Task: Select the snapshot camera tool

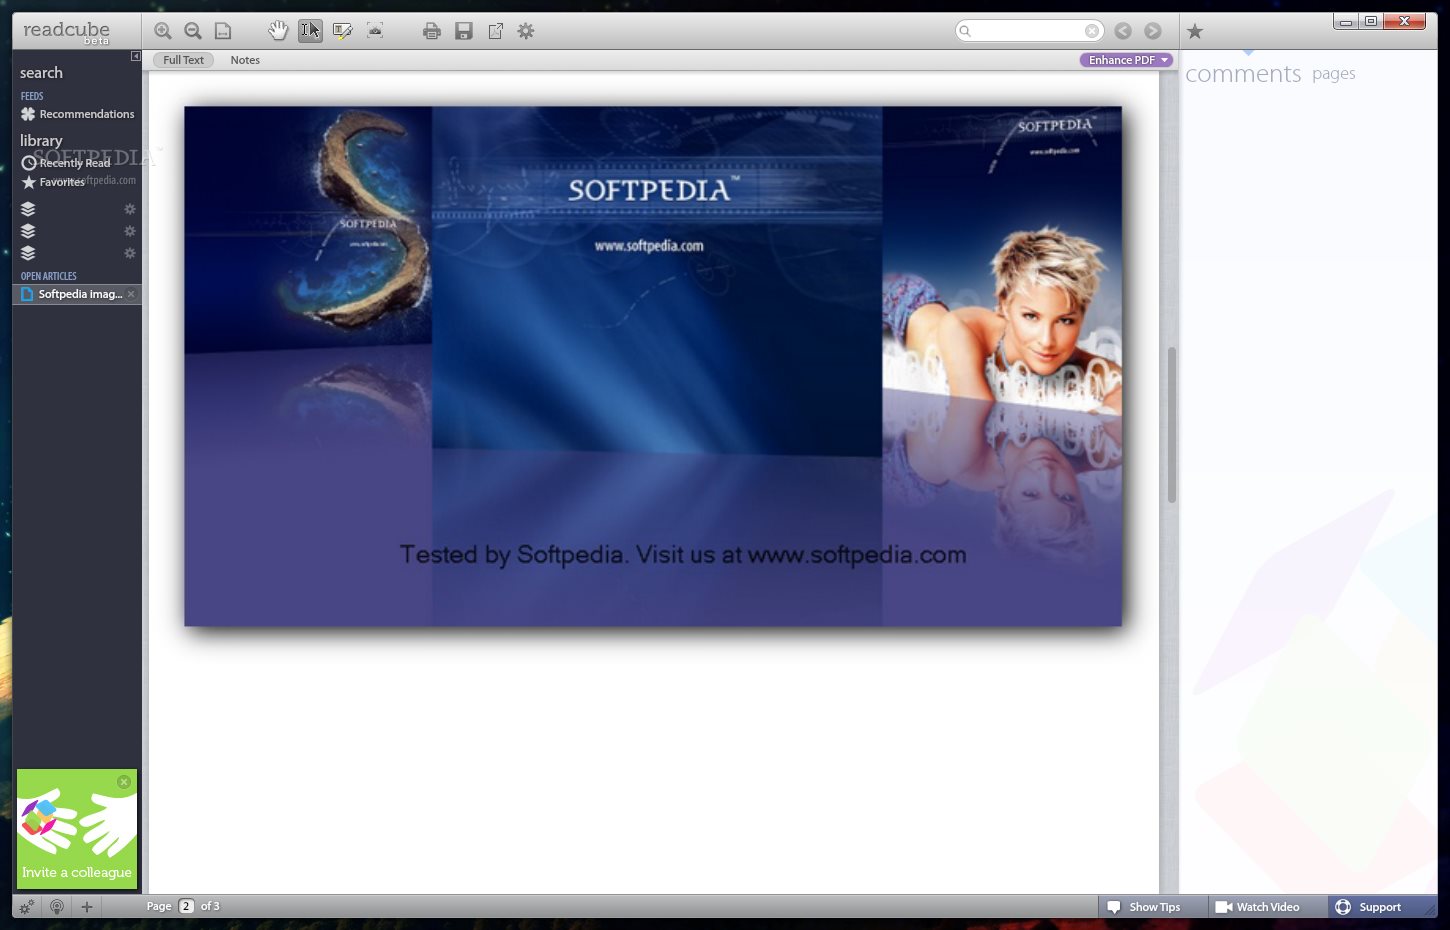Action: coord(375,31)
